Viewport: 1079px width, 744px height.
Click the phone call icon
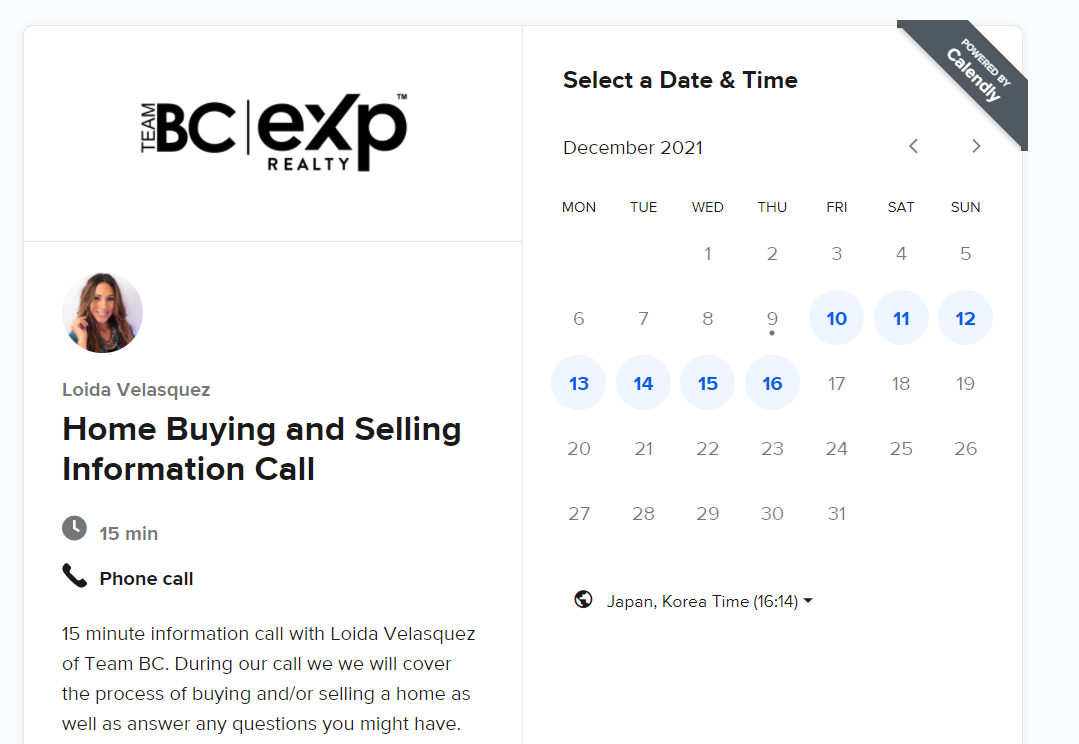[x=75, y=575]
